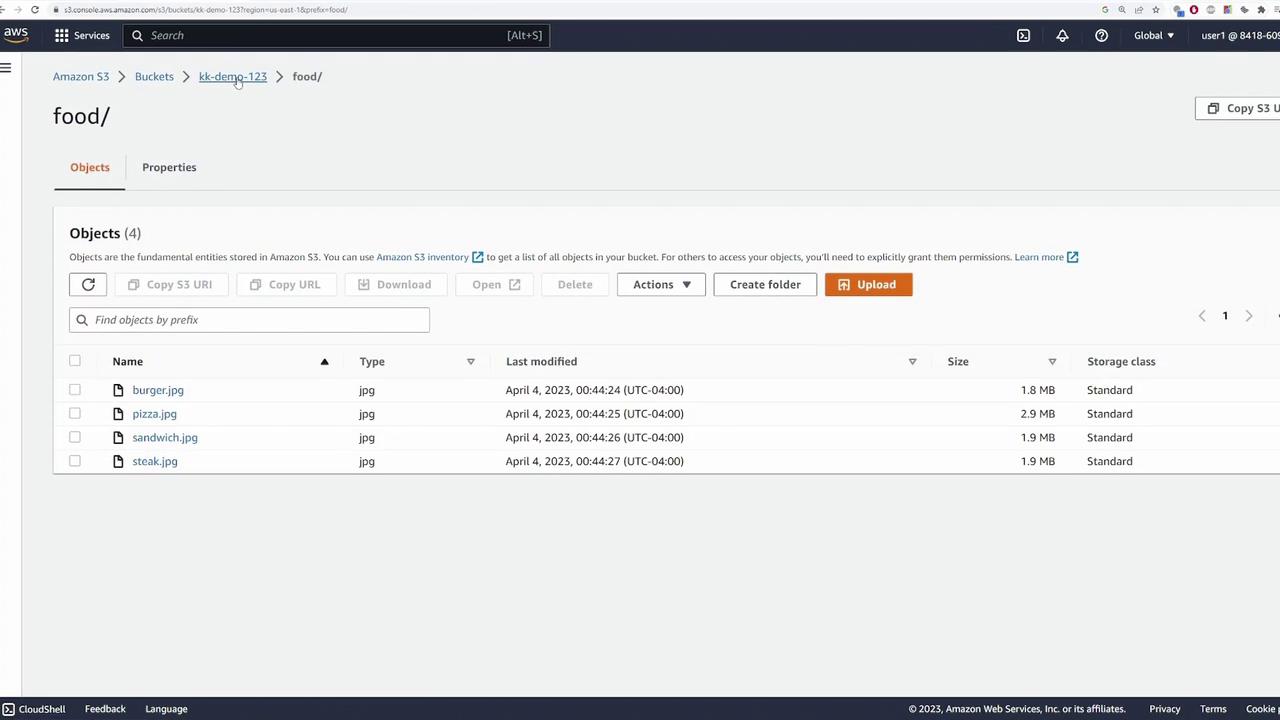The height and width of the screenshot is (720, 1280).
Task: Click the Copy S3 URI button at top right
Action: 1238,108
